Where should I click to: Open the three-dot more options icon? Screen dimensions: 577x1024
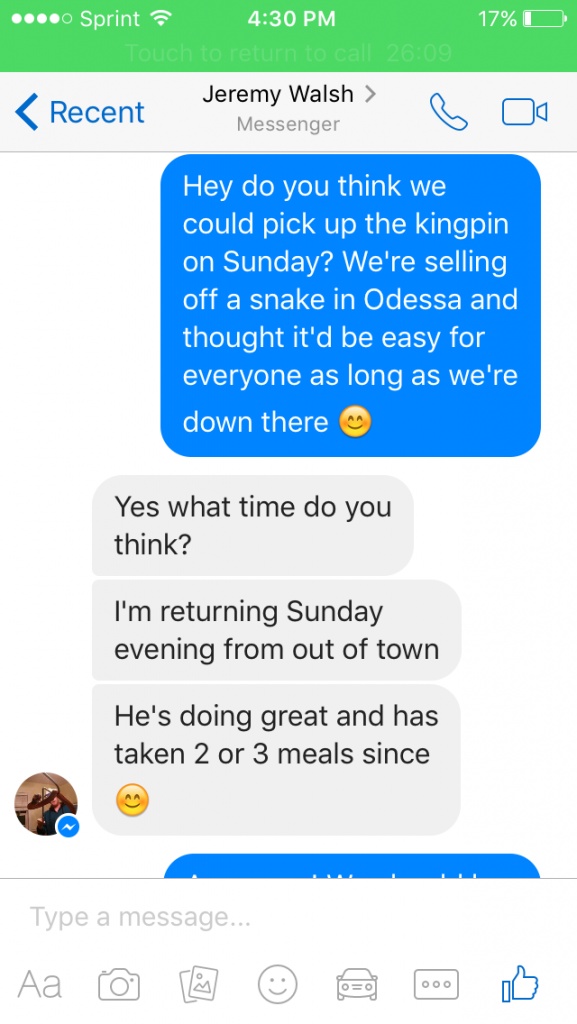click(x=436, y=984)
